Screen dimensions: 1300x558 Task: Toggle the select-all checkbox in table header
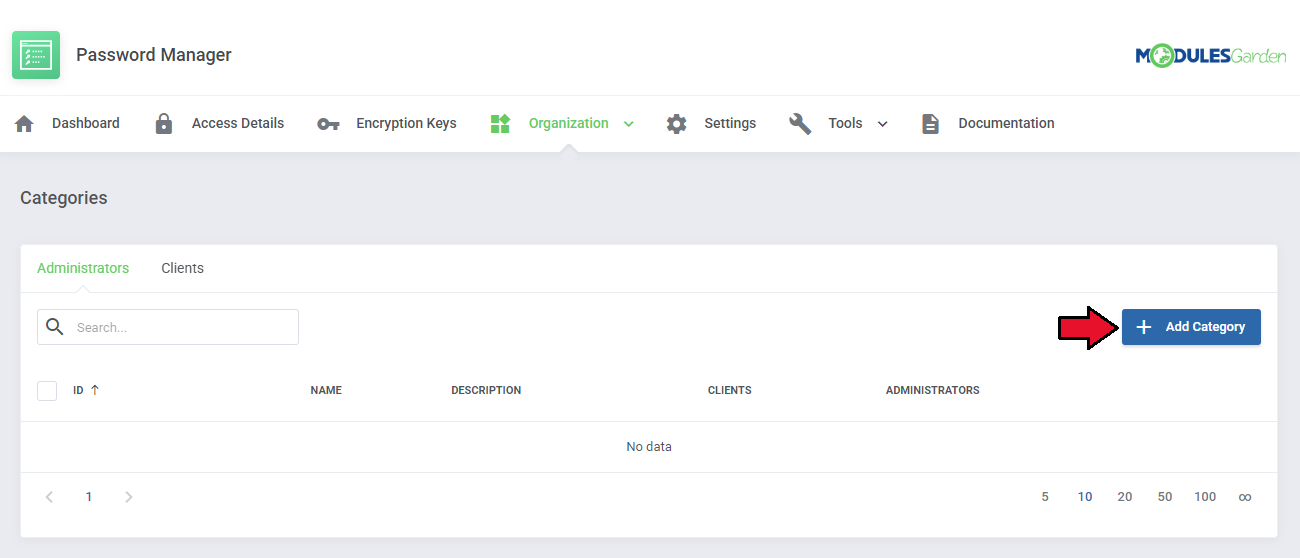[x=47, y=390]
